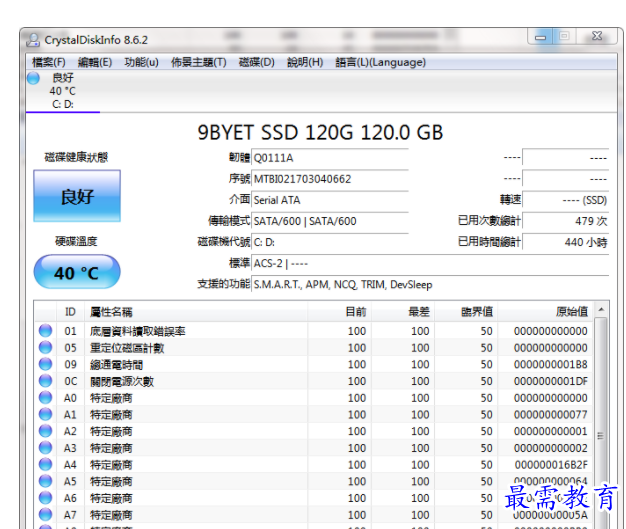Open the 檔案(F) menu
This screenshot has width=626, height=529.
(x=48, y=62)
